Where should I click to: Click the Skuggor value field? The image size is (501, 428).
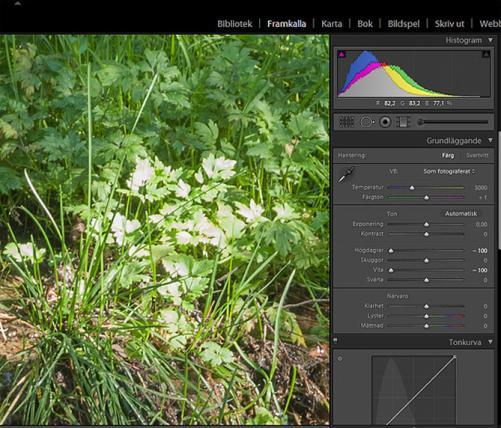point(485,260)
